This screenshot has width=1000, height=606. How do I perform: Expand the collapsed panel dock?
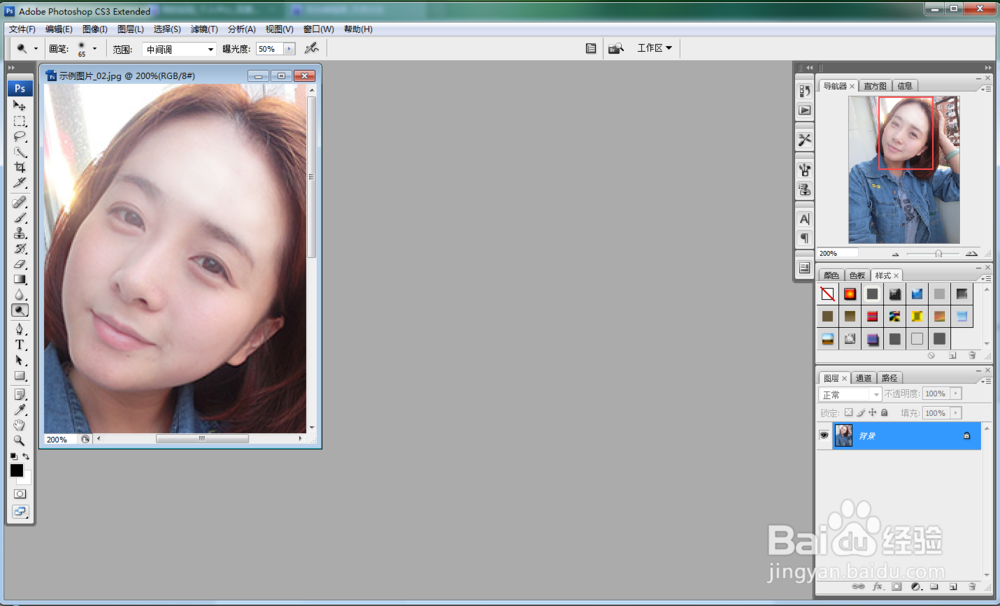809,68
